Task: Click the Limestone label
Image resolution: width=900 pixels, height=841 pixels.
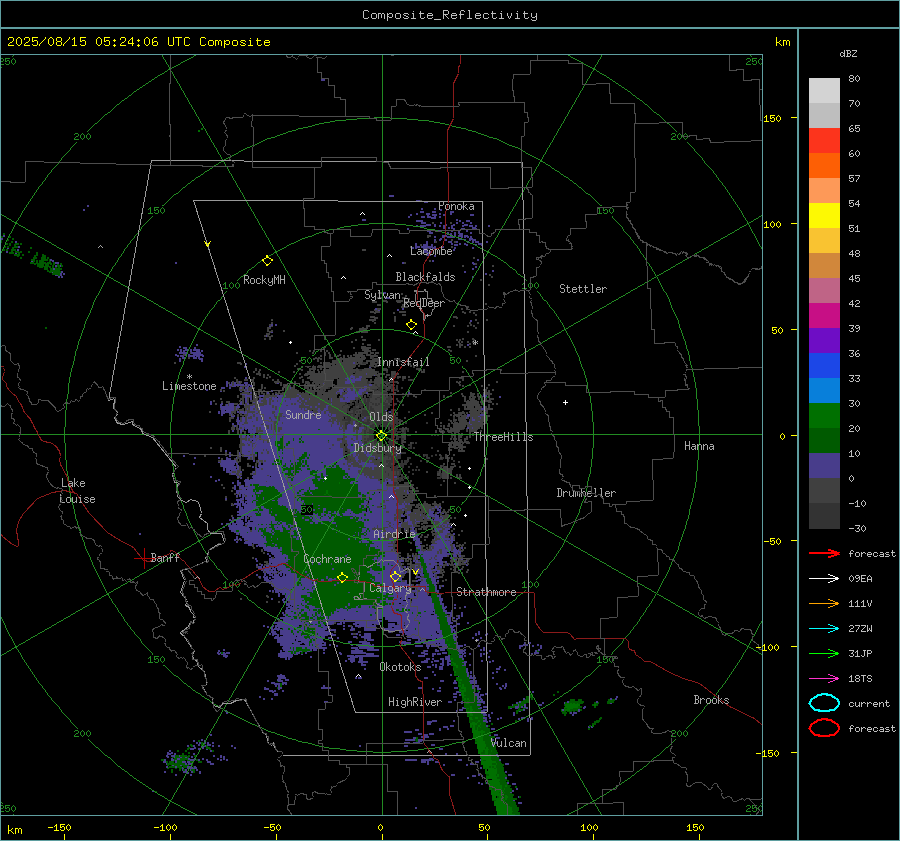Action: (189, 386)
